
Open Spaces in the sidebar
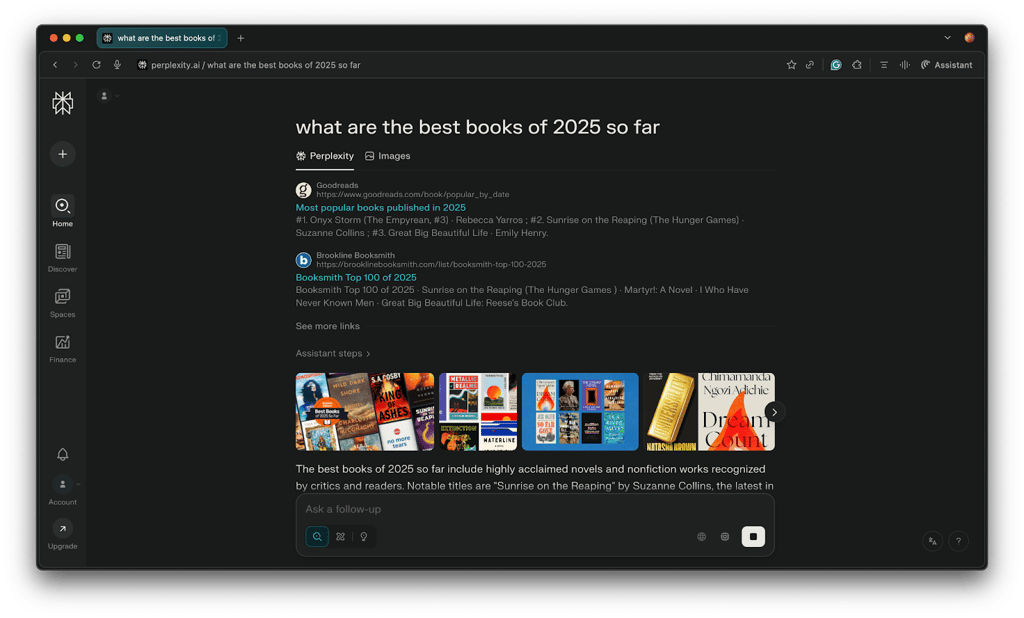[63, 302]
